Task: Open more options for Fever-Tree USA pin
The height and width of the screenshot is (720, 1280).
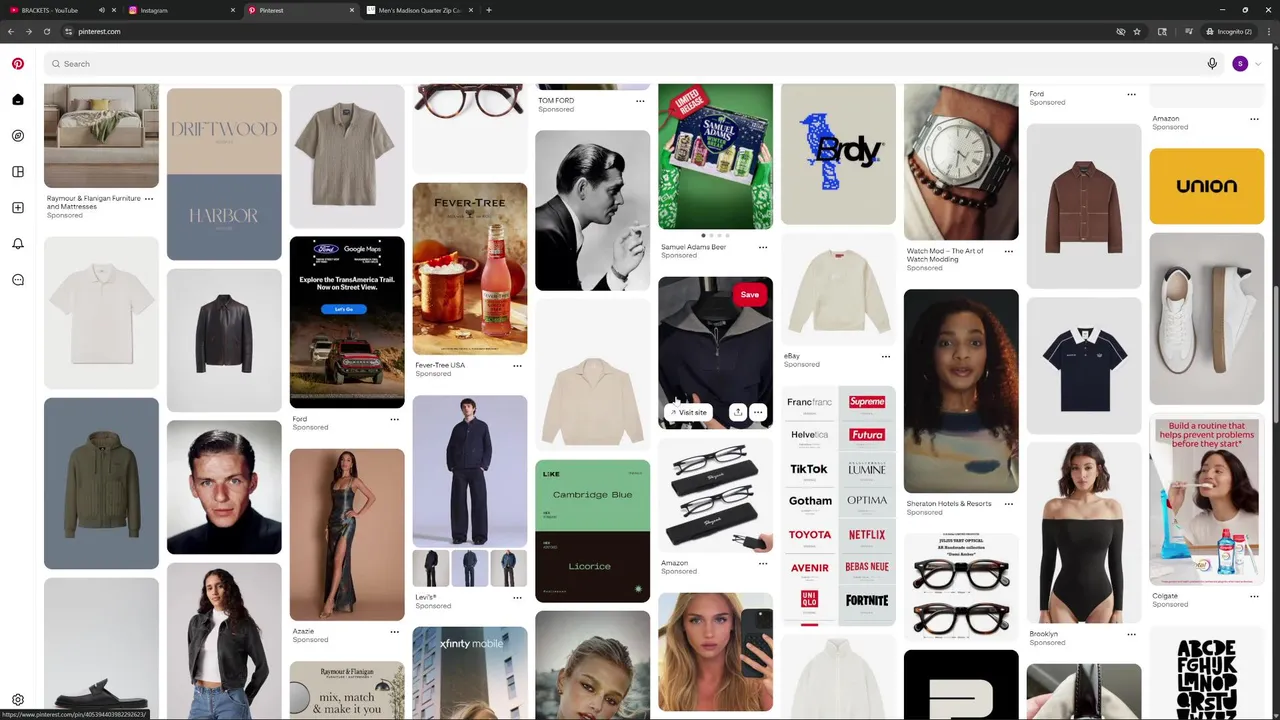Action: coord(517,365)
